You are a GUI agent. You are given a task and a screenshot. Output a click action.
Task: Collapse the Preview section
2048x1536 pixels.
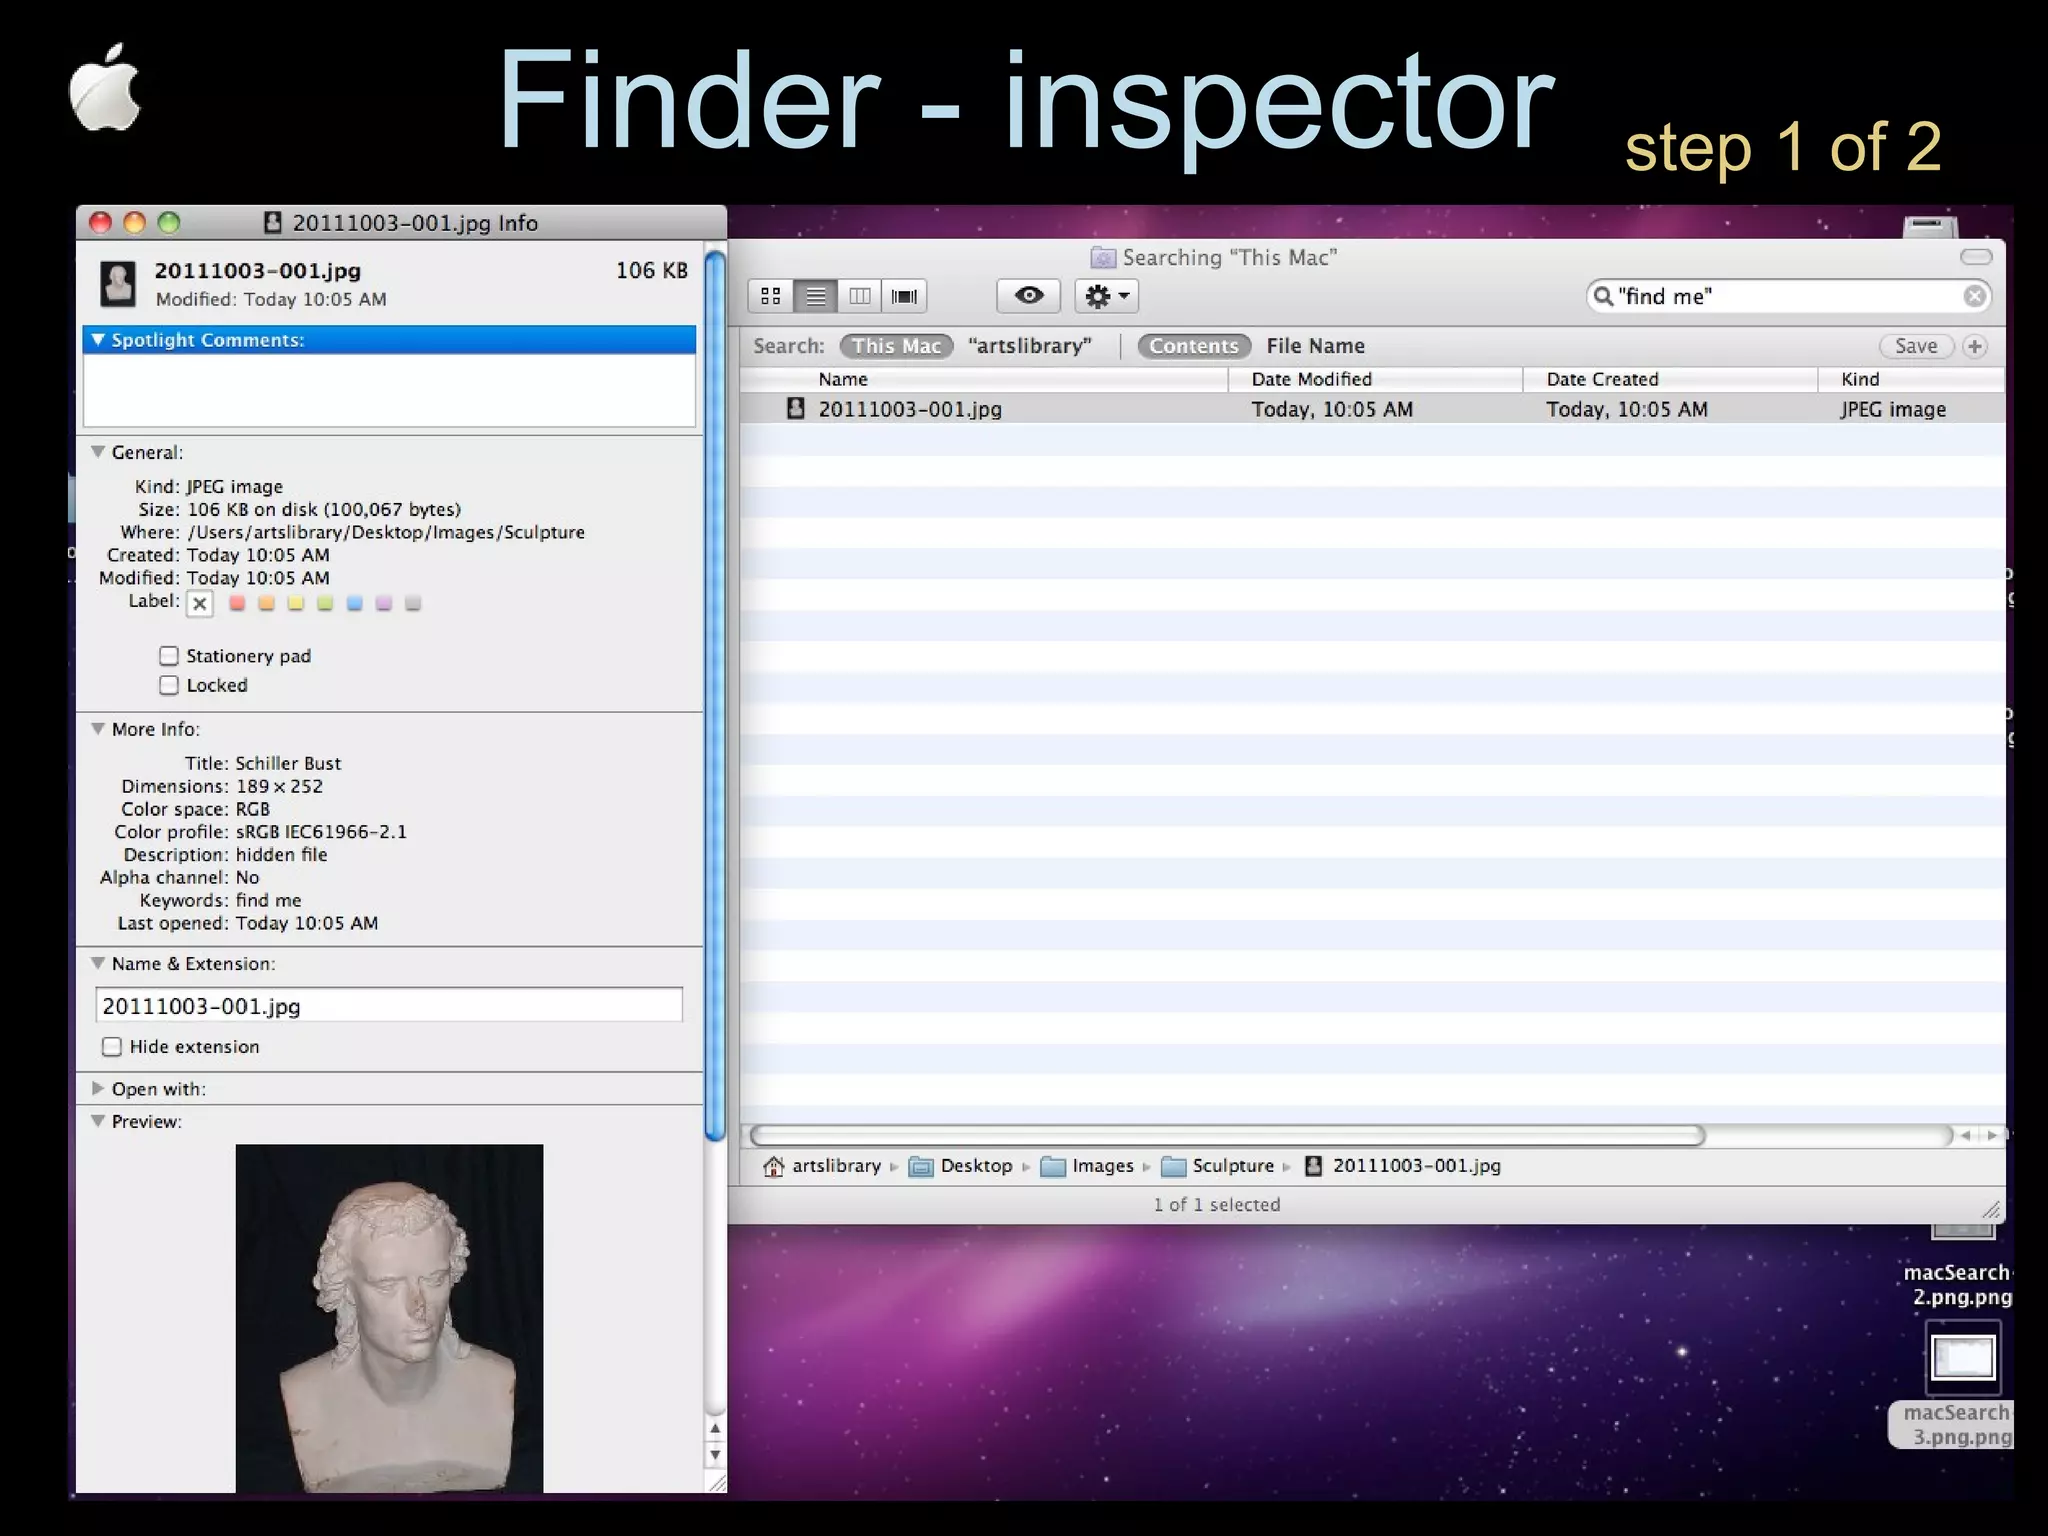[98, 1122]
